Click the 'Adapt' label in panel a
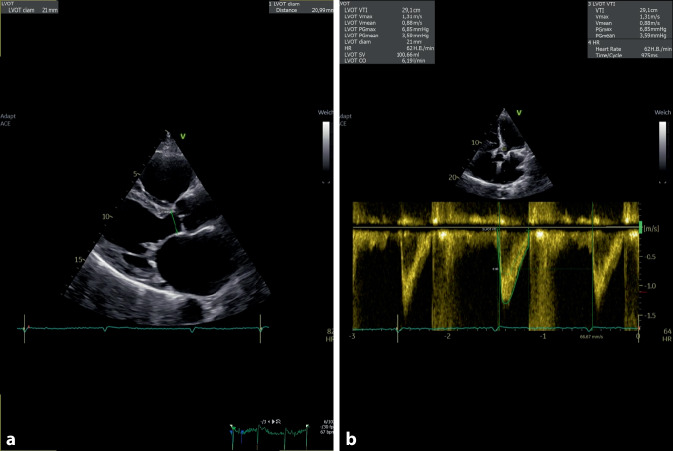Image resolution: width=673 pixels, height=451 pixels. (x=8, y=116)
